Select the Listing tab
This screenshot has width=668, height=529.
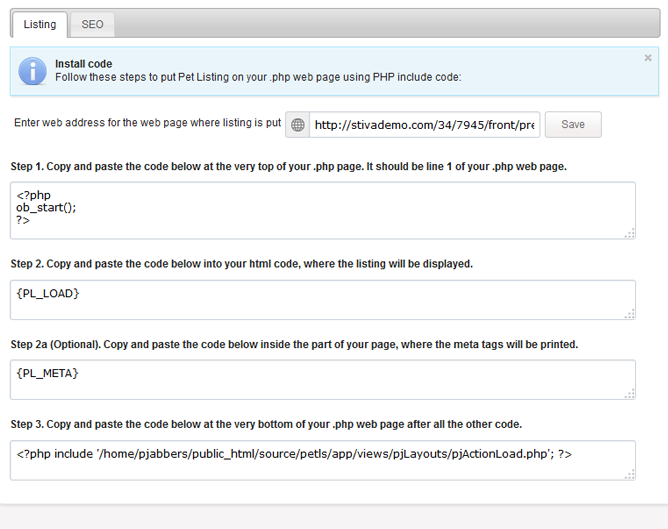click(40, 24)
